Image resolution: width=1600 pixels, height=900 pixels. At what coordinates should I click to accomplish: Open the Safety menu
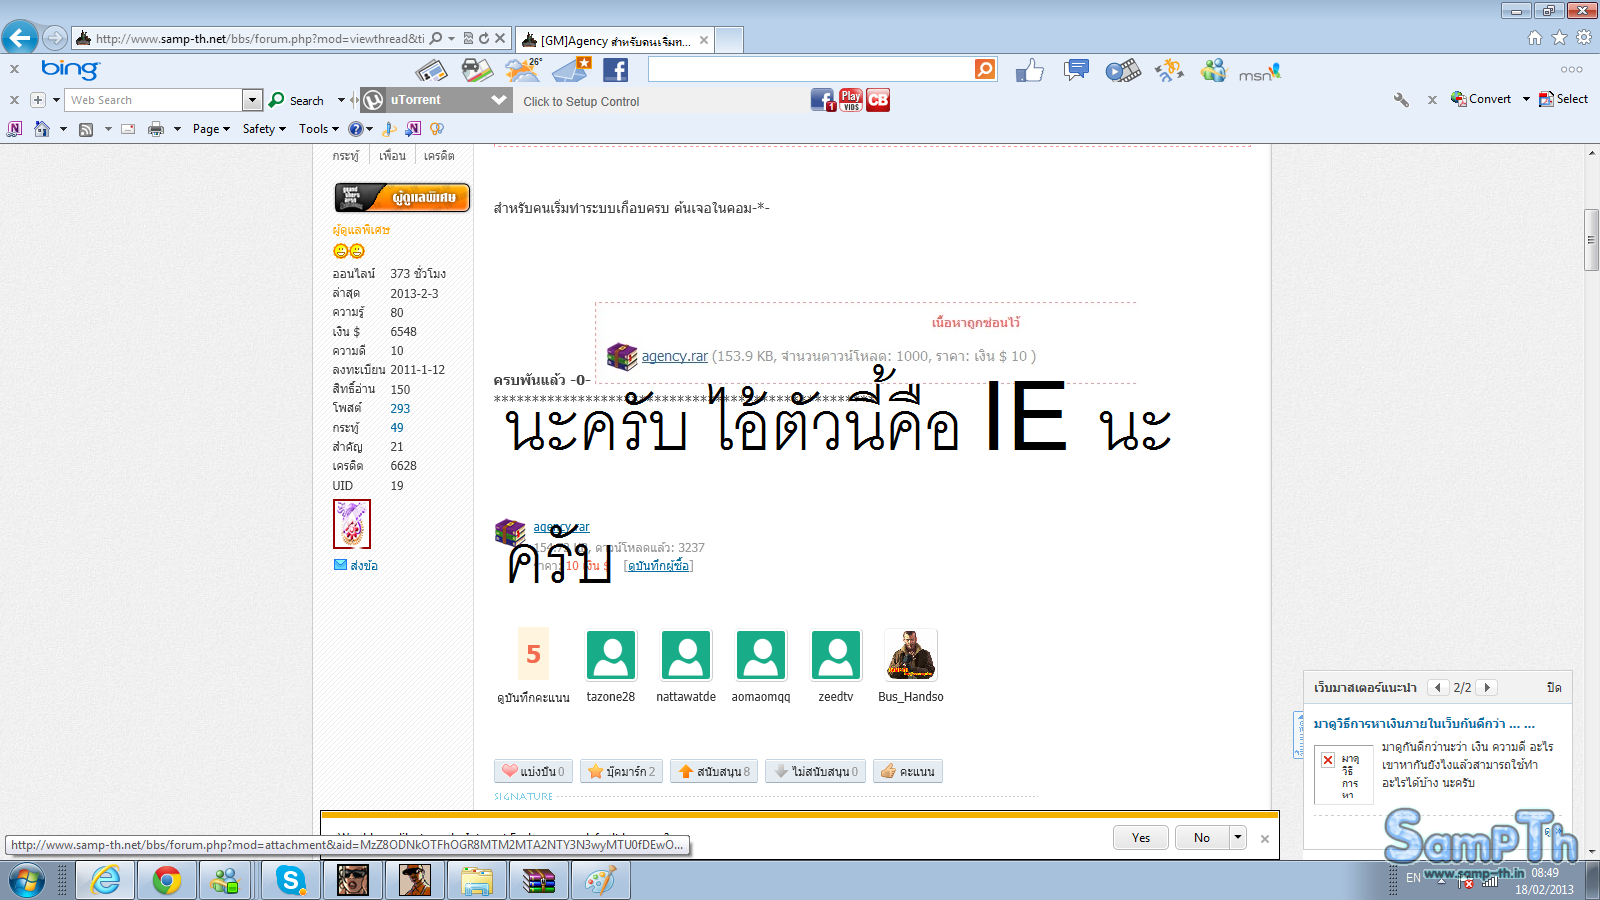263,129
